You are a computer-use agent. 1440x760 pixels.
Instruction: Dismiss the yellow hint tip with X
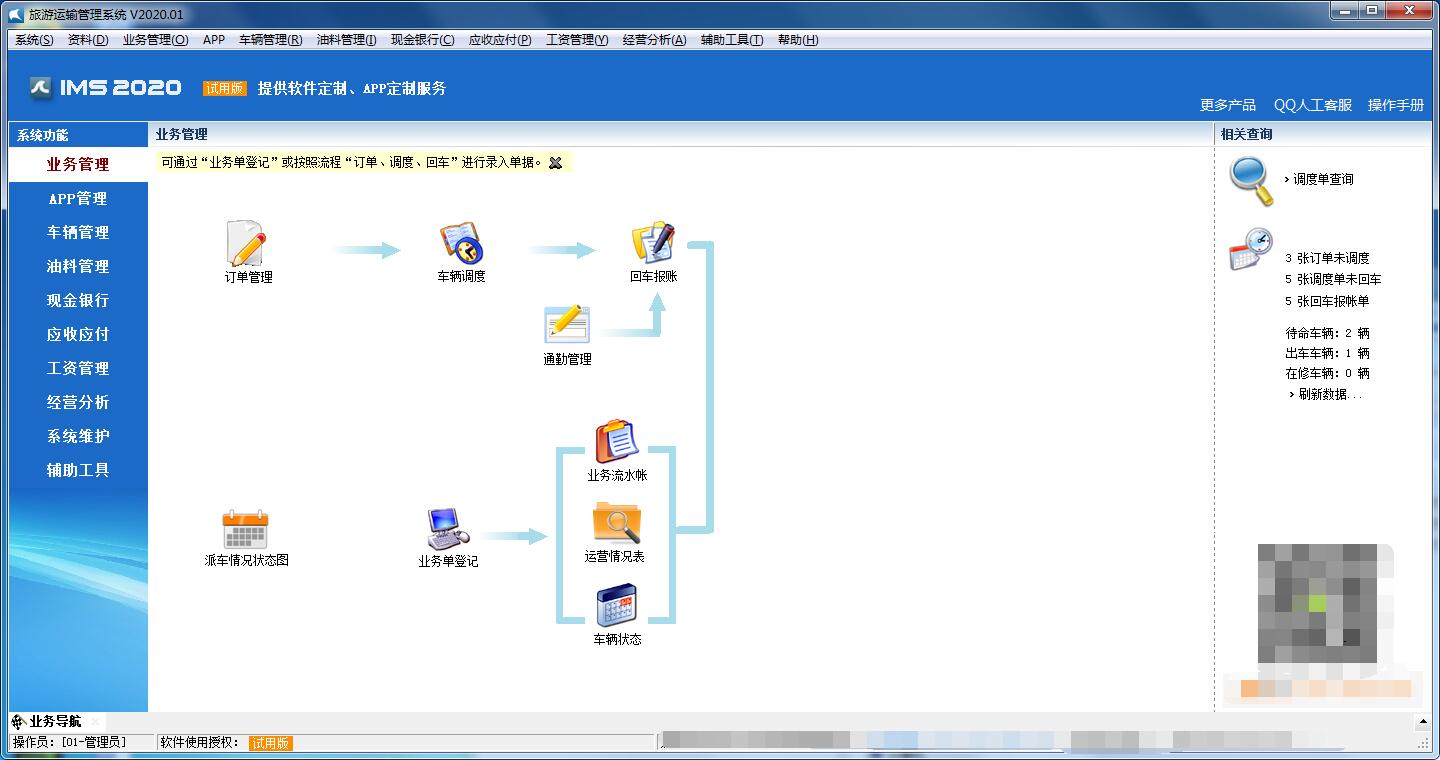click(555, 163)
